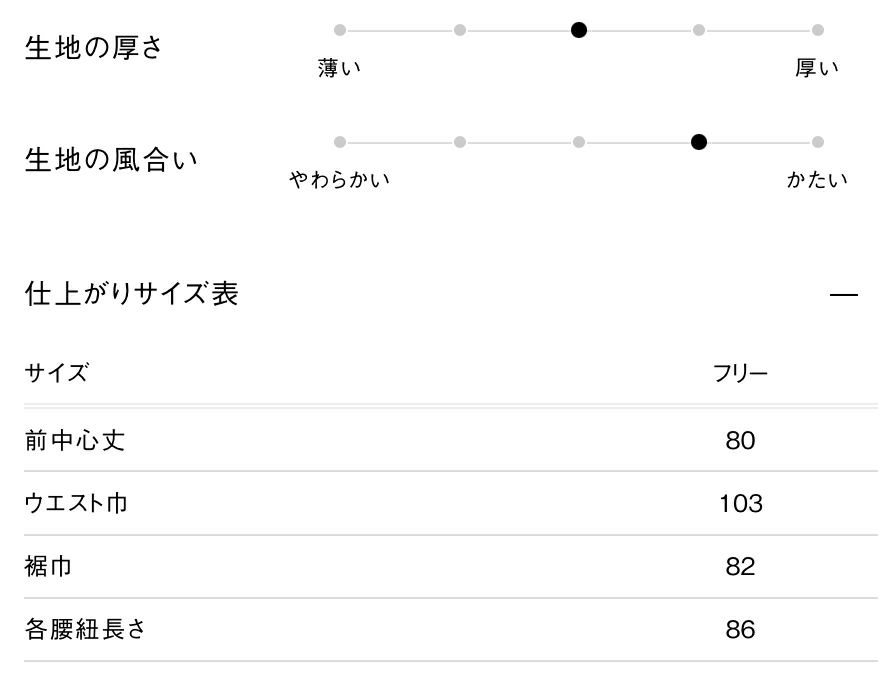Select the filled black dot on 生地の風合い scale
This screenshot has height=682, width=896.
click(699, 142)
